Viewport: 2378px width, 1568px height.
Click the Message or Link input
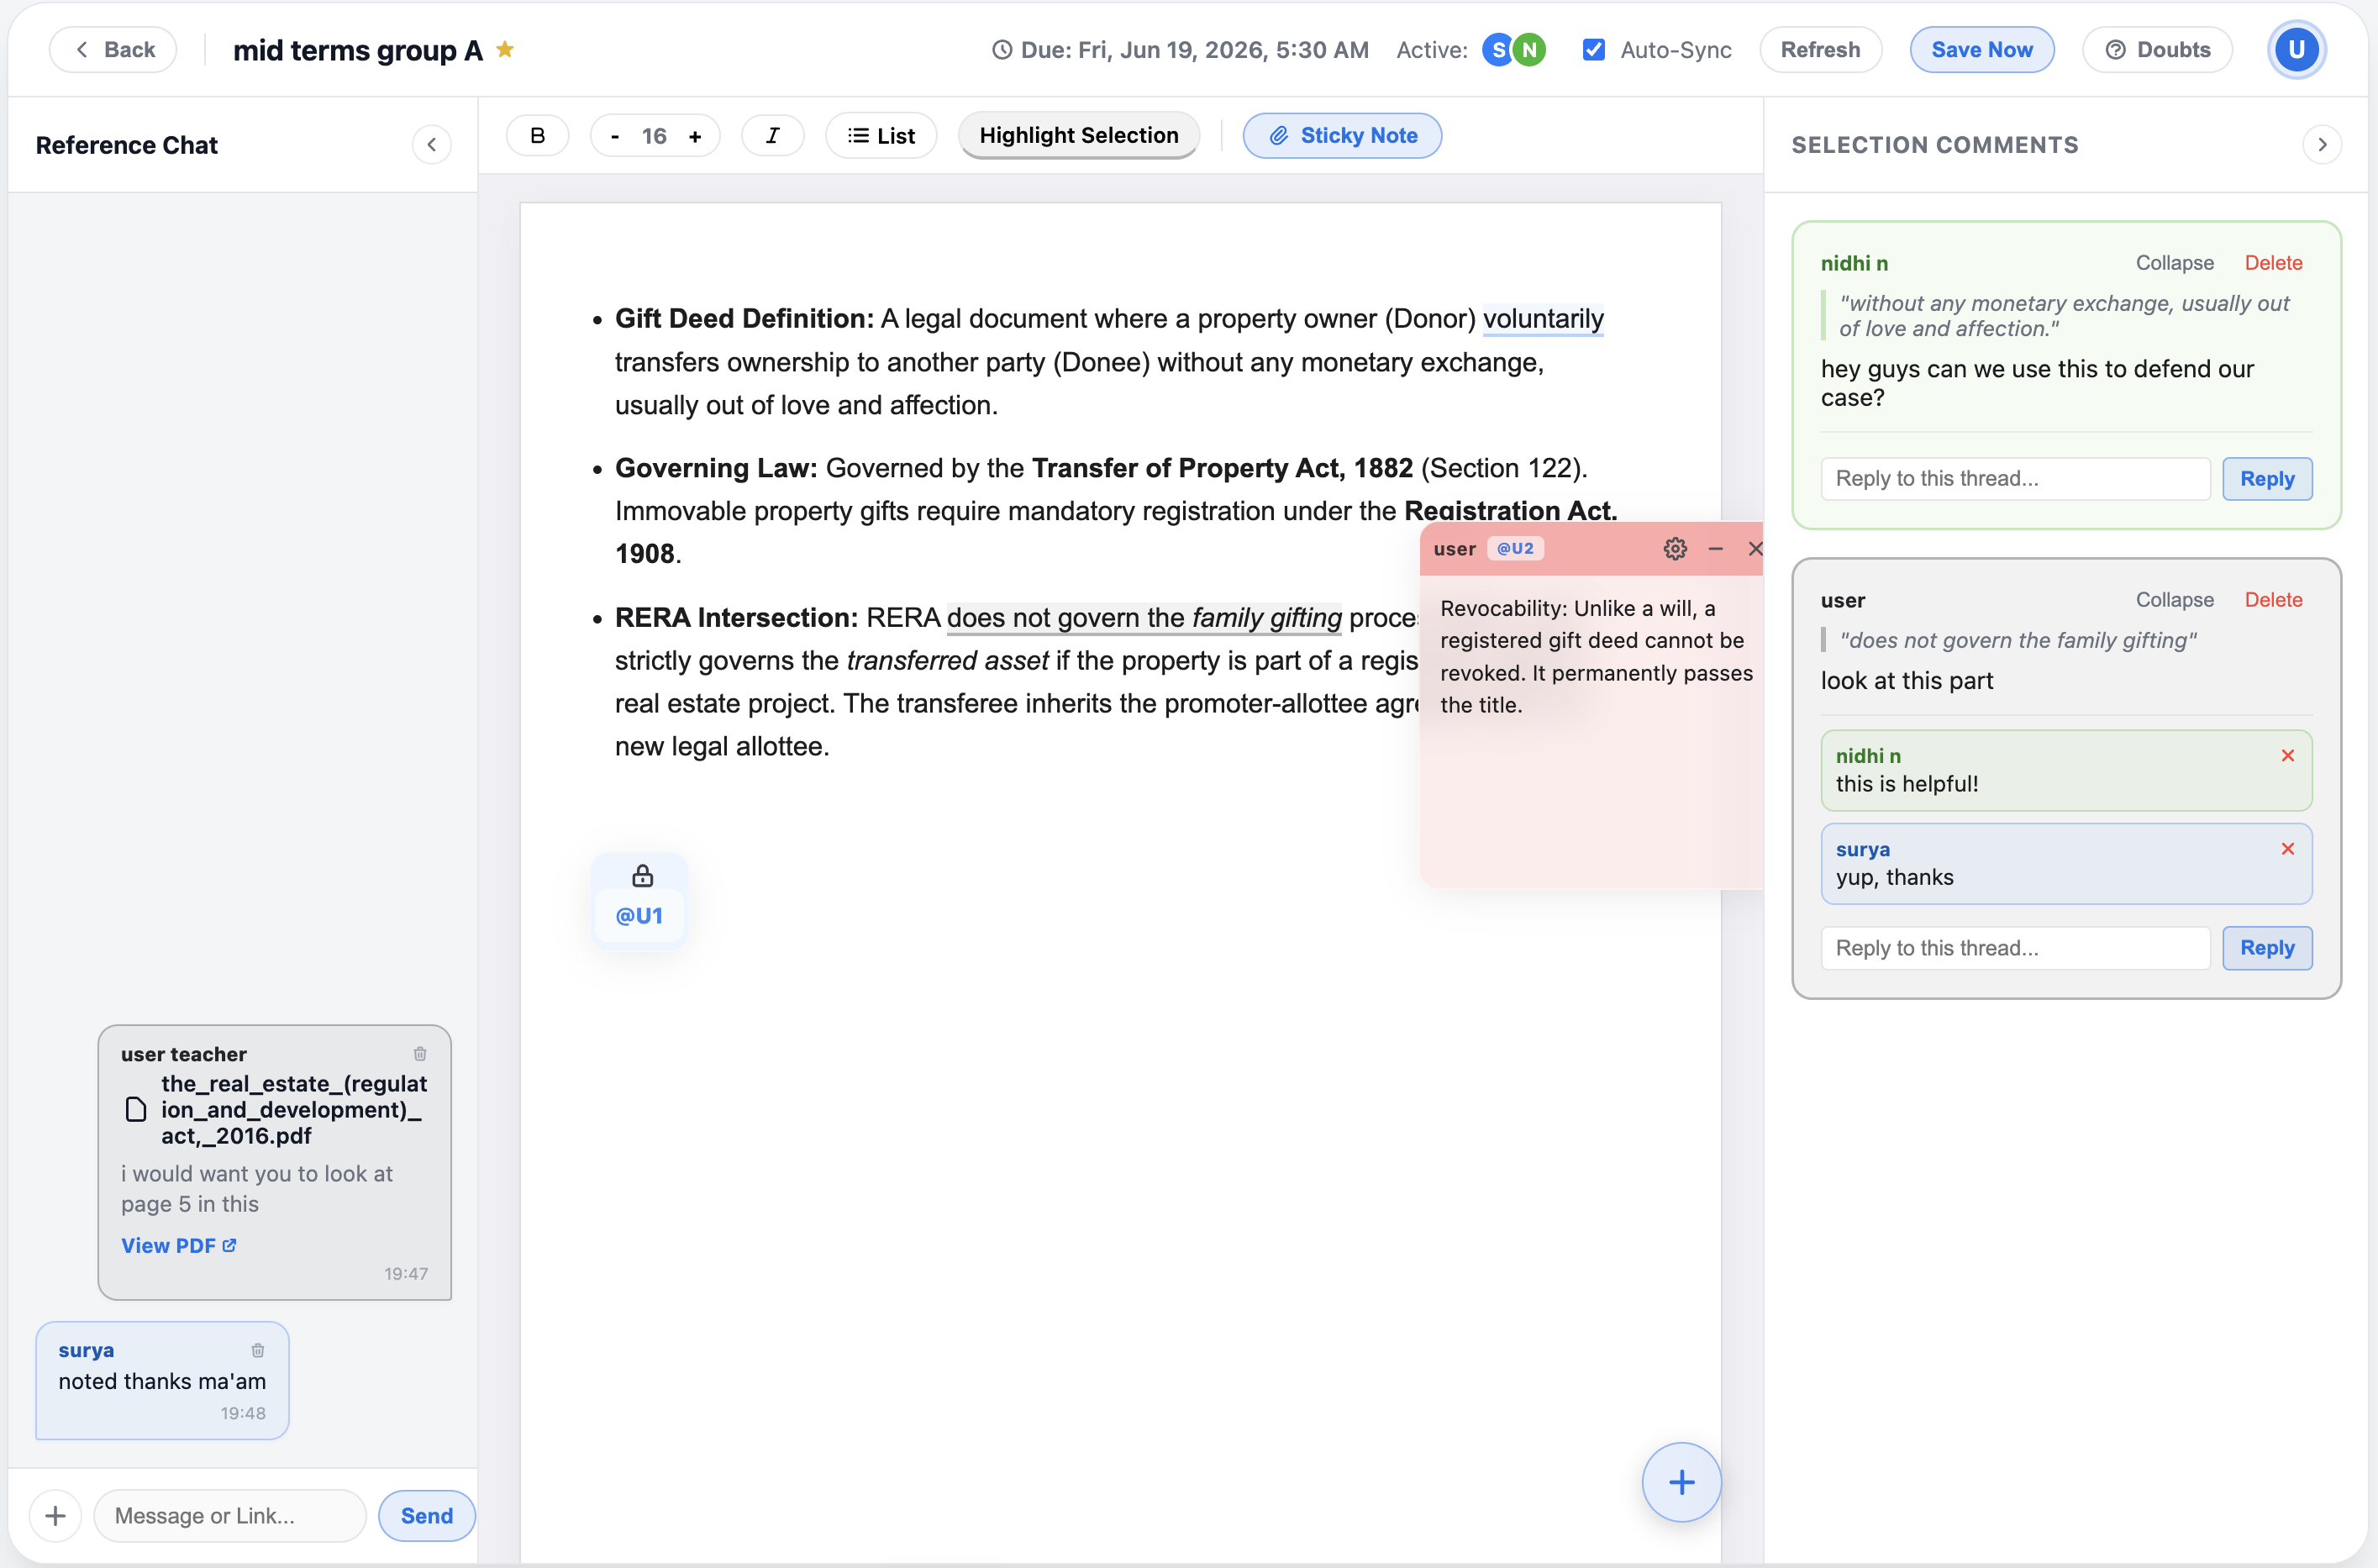[x=230, y=1516]
